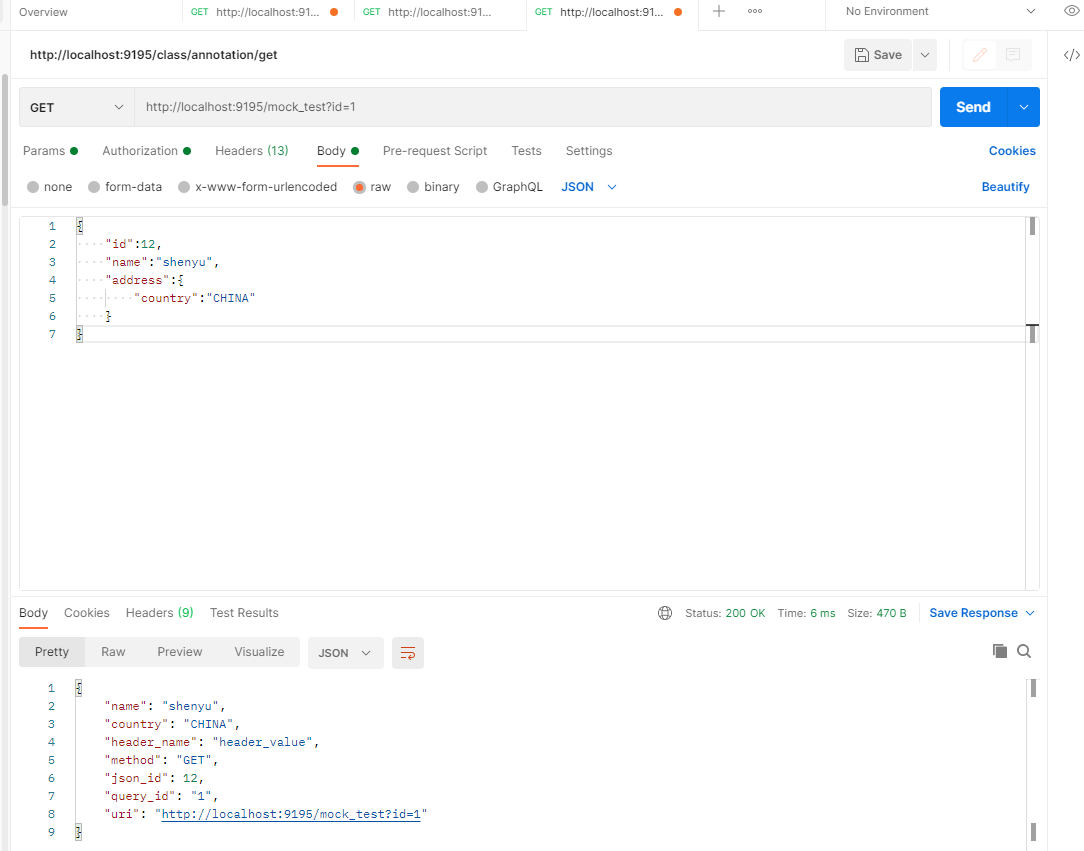Switch to the Overview tab
Viewport: 1084px width, 851px height.
coord(43,12)
